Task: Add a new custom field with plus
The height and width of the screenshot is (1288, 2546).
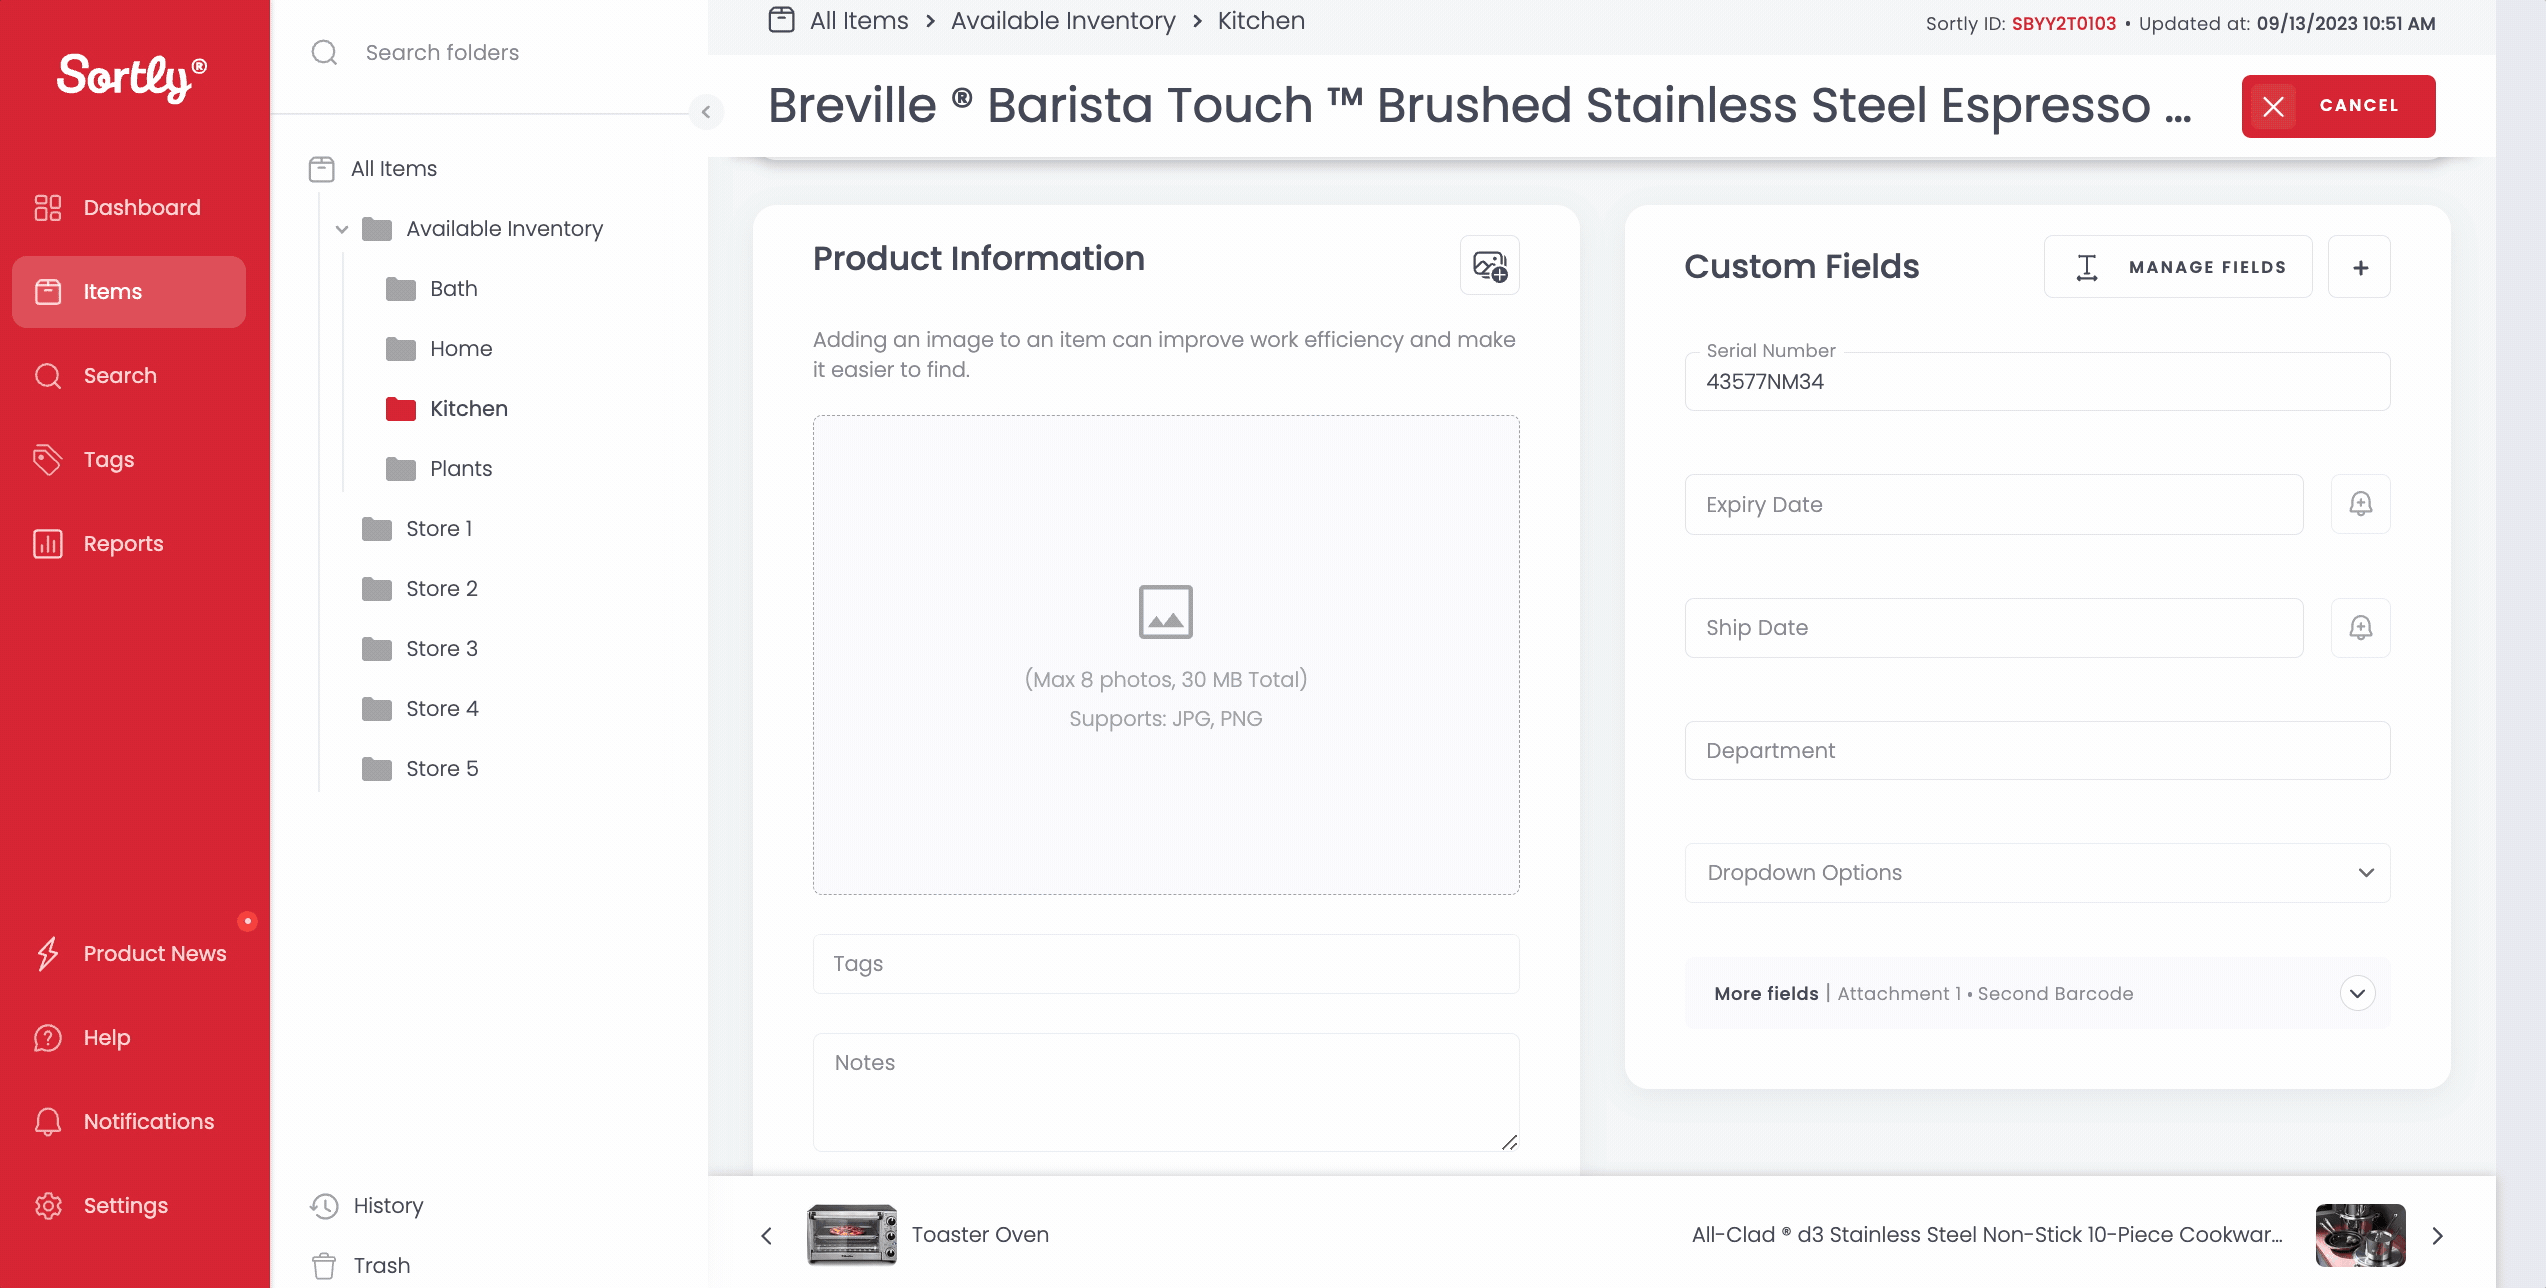Action: click(x=2360, y=267)
